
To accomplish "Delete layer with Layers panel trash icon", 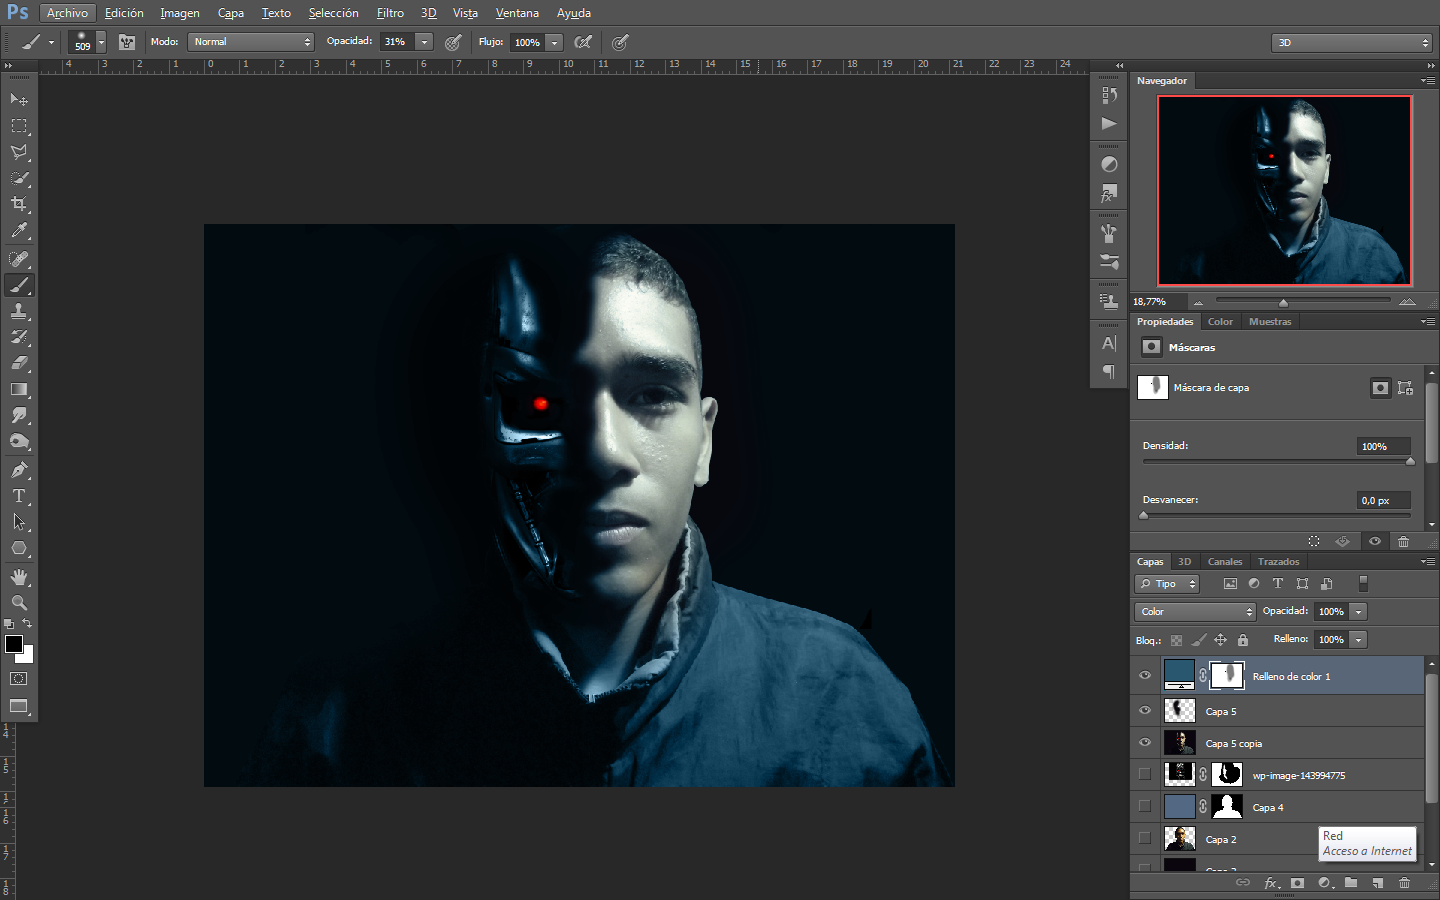I will click(x=1404, y=883).
